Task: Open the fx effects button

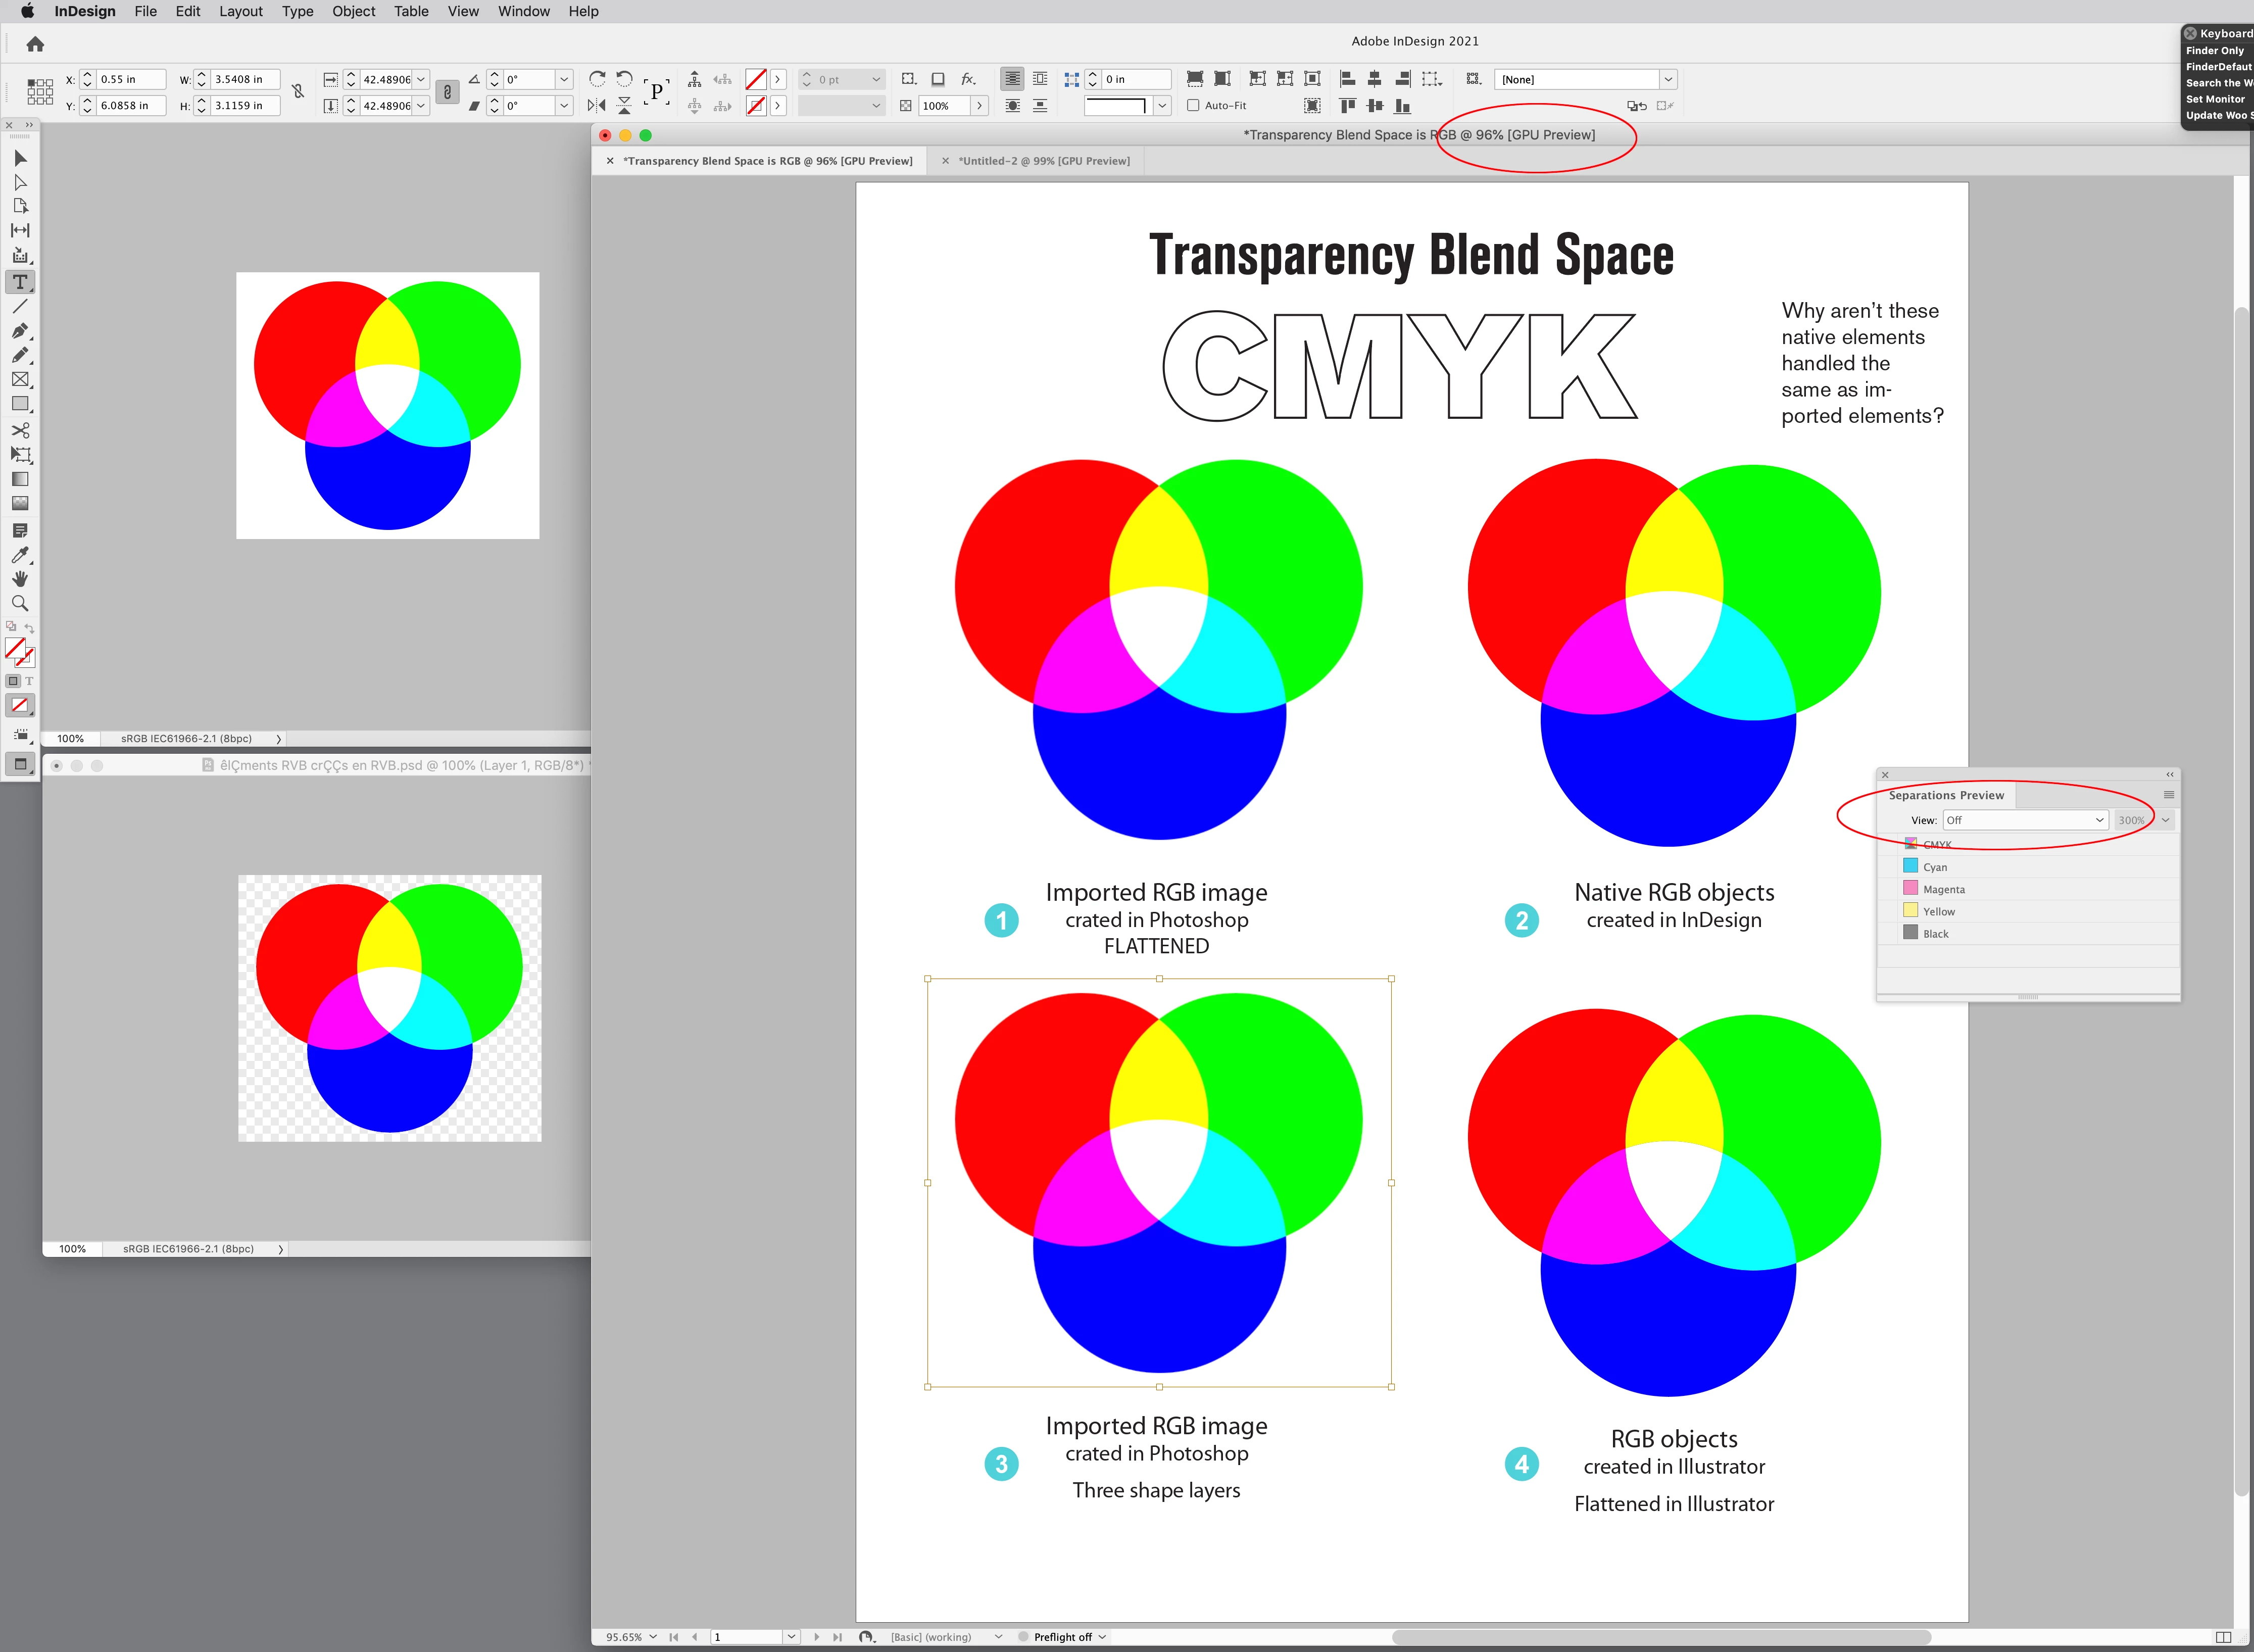Action: (x=967, y=79)
